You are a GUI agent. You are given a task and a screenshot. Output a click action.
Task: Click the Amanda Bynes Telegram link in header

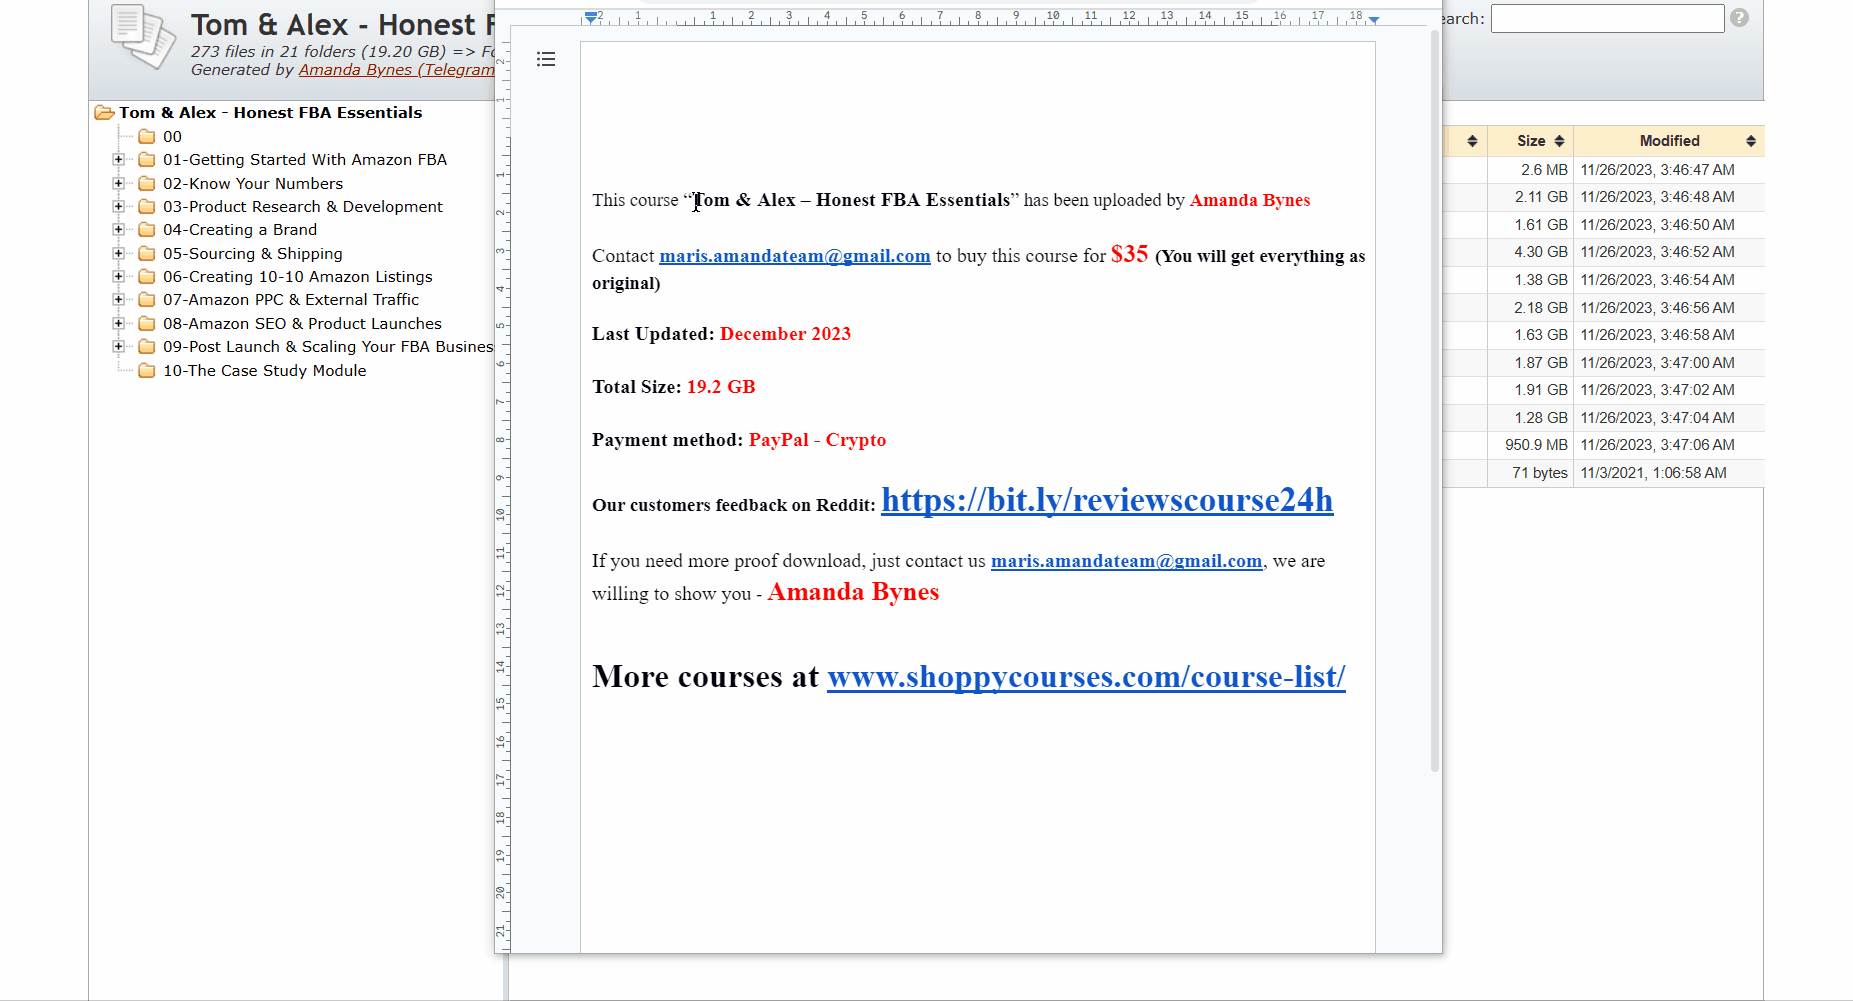click(x=396, y=70)
